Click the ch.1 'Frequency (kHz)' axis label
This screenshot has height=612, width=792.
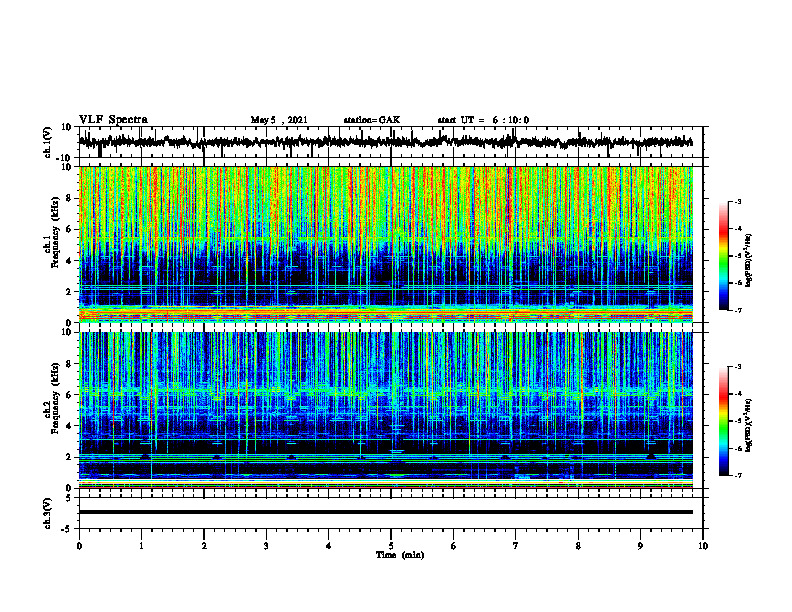coord(56,233)
